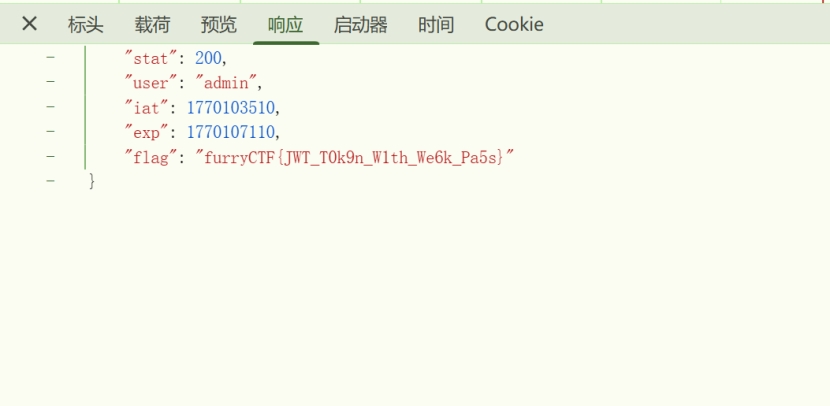This screenshot has height=406, width=830.
Task: Switch to the 标头 tab
Action: pos(86,25)
